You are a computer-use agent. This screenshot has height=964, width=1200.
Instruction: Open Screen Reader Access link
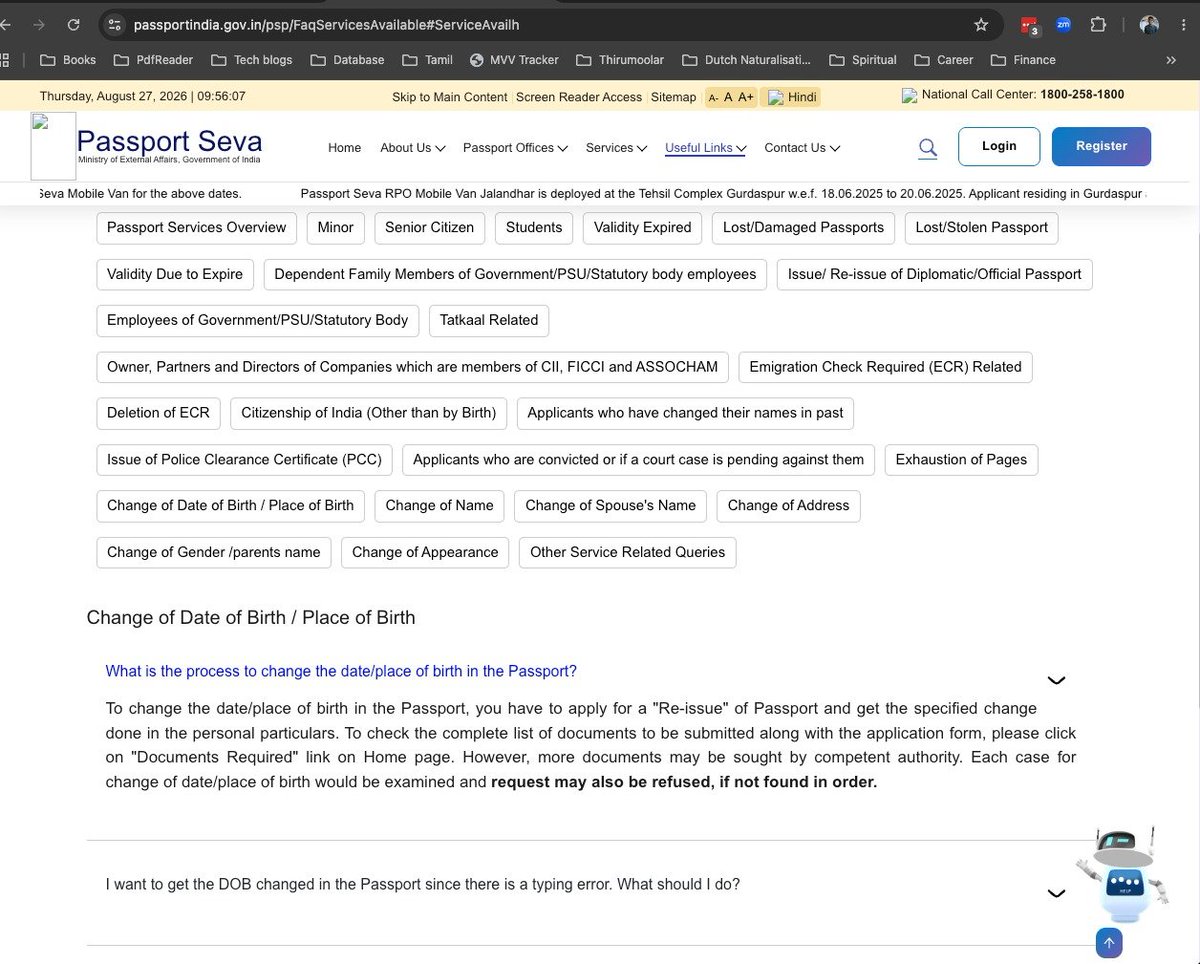[579, 97]
